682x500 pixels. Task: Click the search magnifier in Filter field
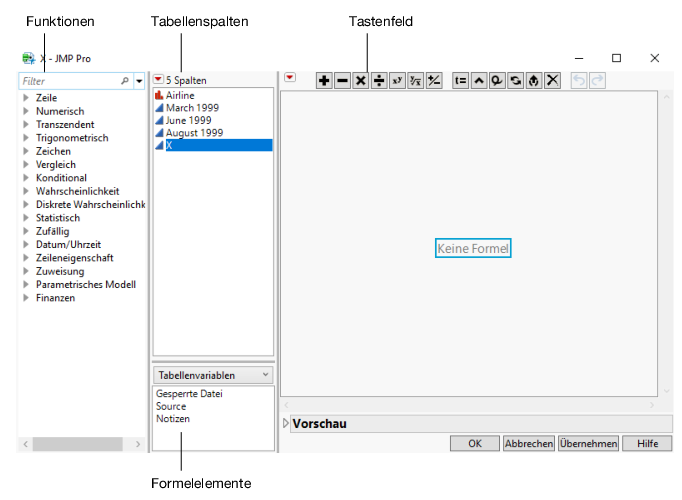[x=125, y=81]
